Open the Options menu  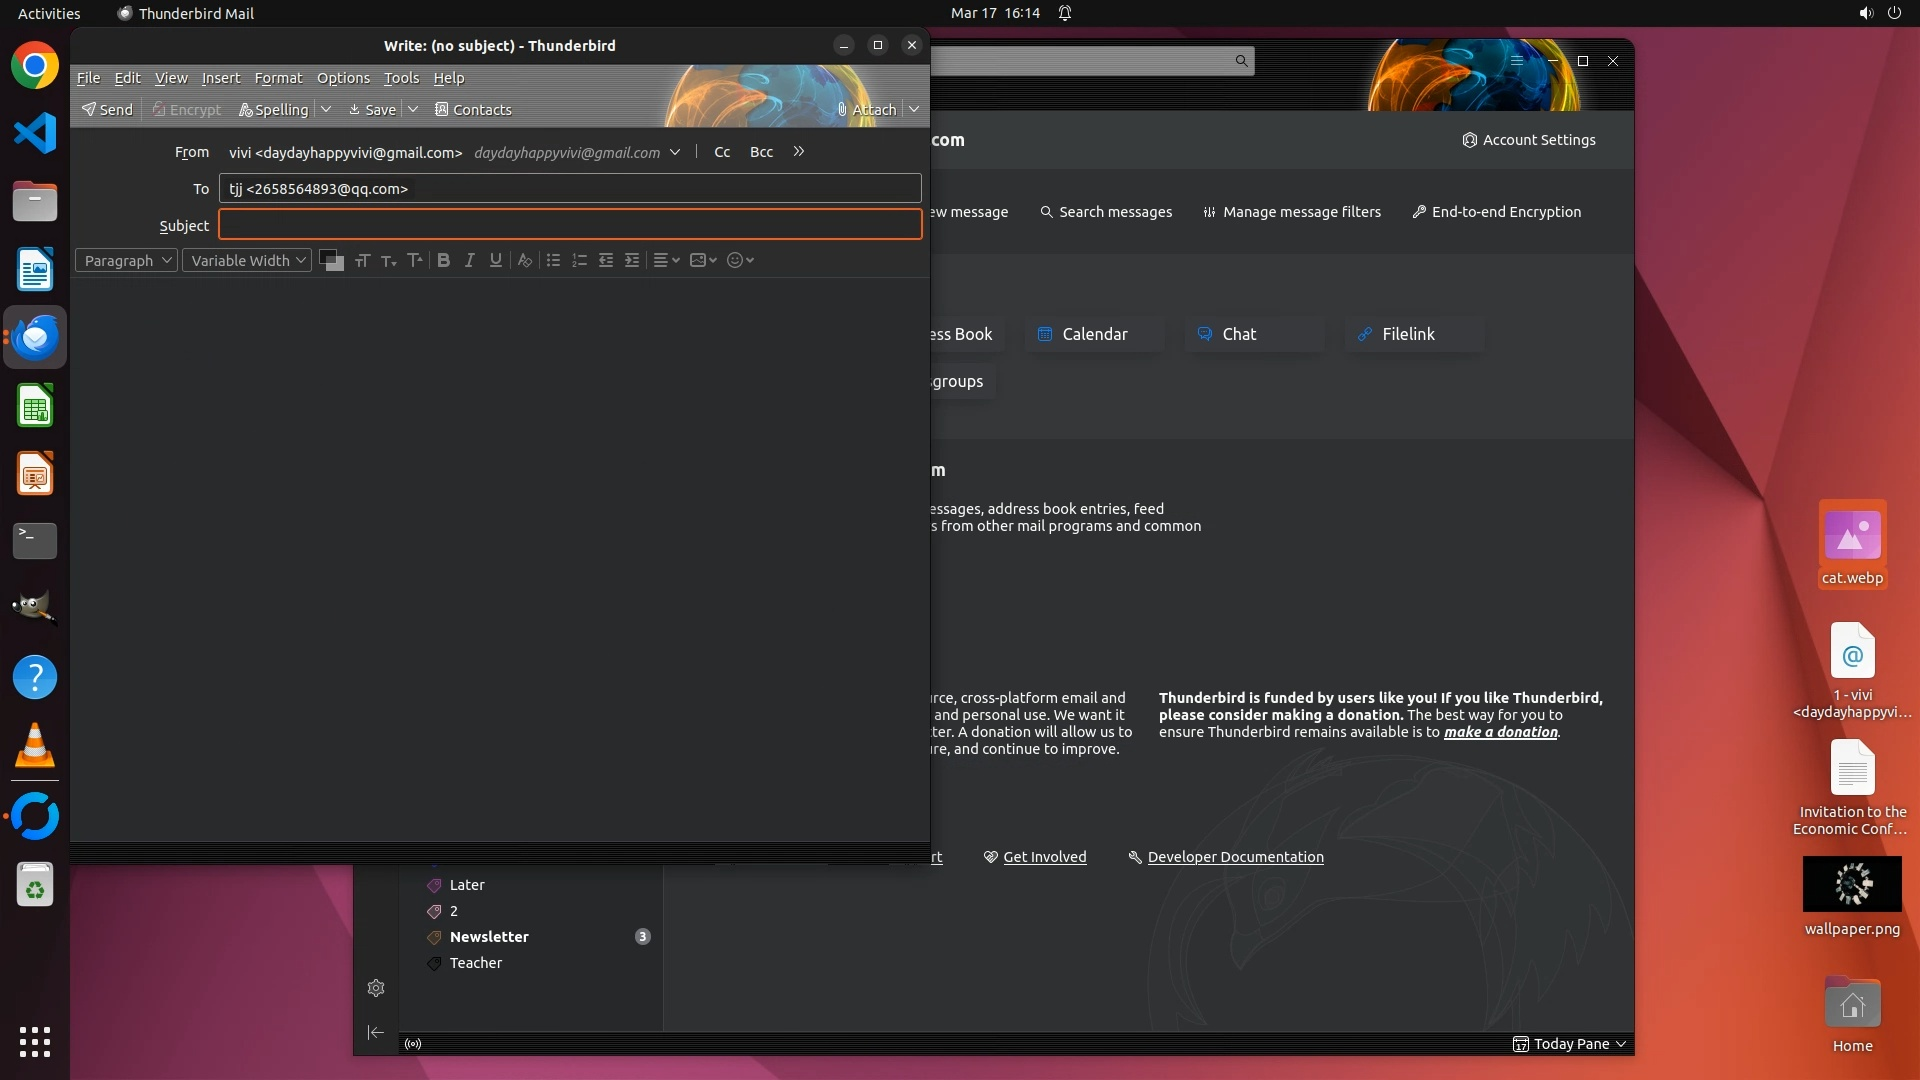[343, 78]
